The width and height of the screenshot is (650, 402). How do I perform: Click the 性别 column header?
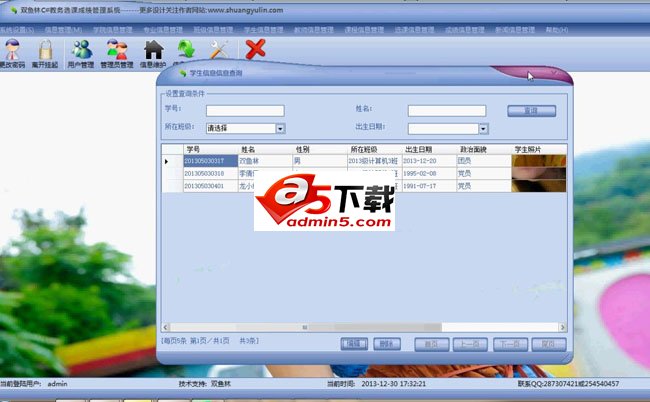pos(320,149)
